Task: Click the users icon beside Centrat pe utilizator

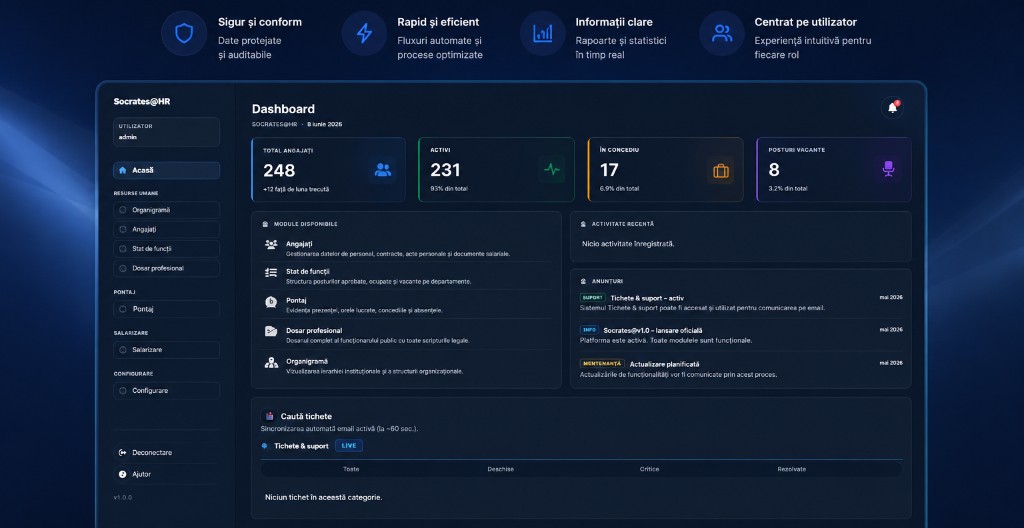Action: click(x=722, y=33)
